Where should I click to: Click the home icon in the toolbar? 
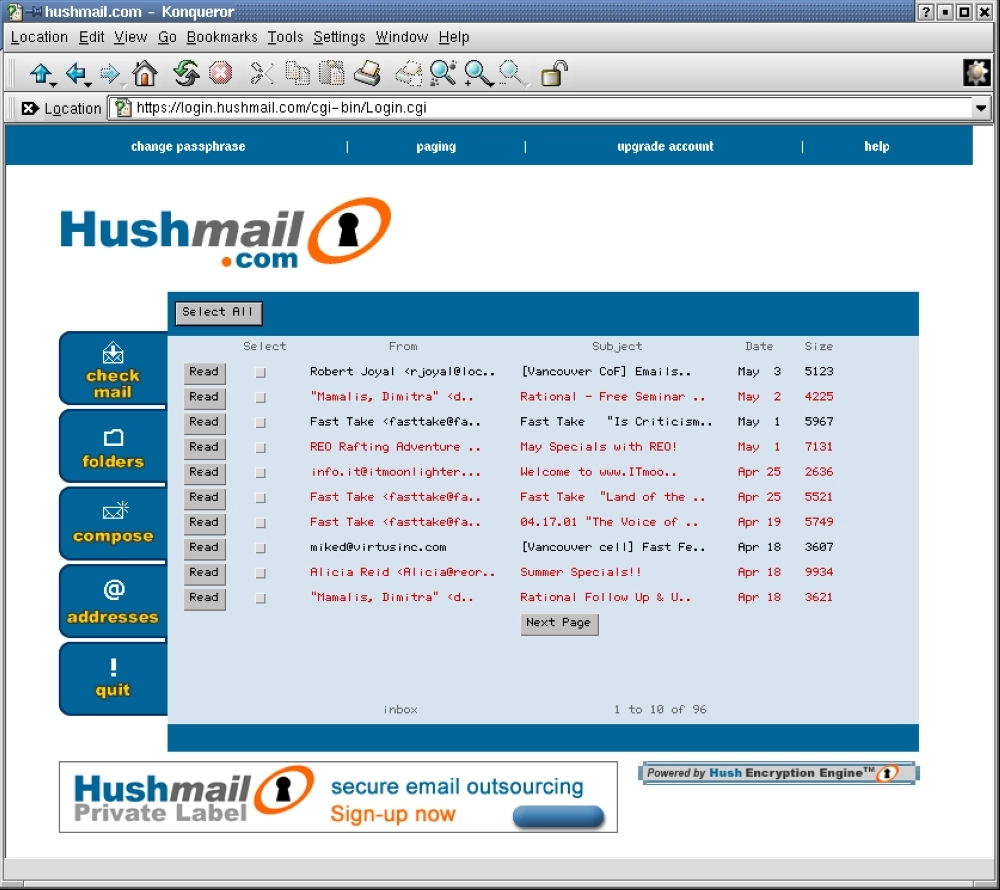coord(145,72)
